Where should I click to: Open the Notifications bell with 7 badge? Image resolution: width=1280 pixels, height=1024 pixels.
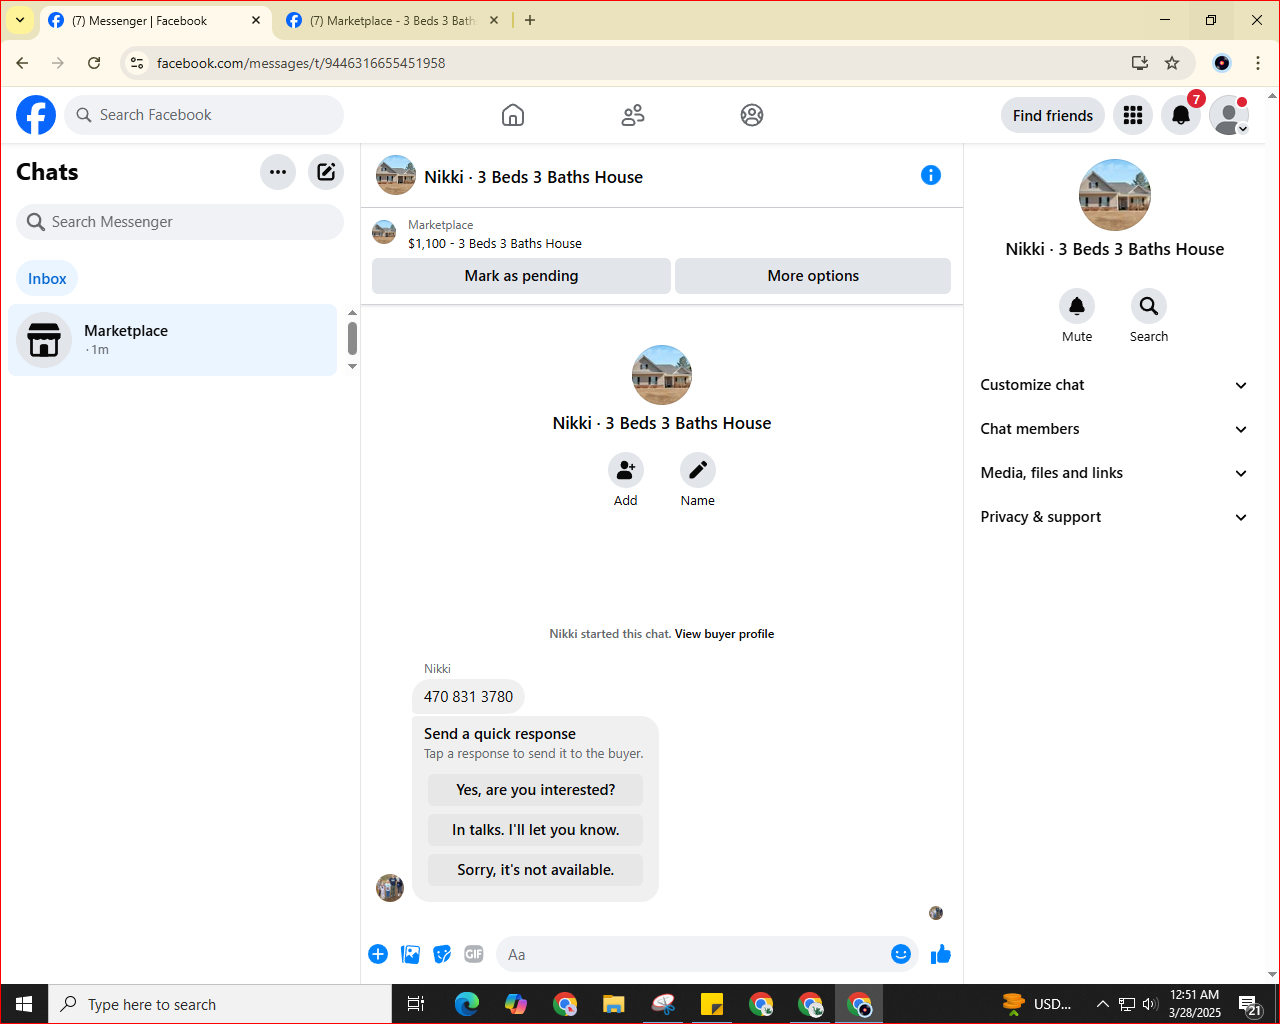point(1181,115)
